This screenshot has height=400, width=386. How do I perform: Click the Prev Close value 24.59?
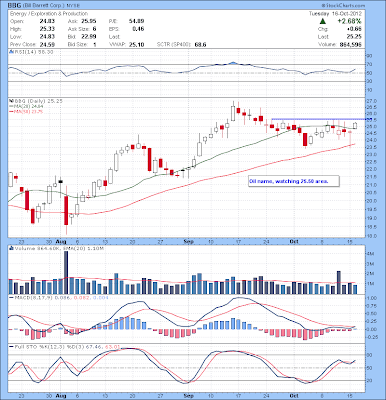[x=47, y=45]
